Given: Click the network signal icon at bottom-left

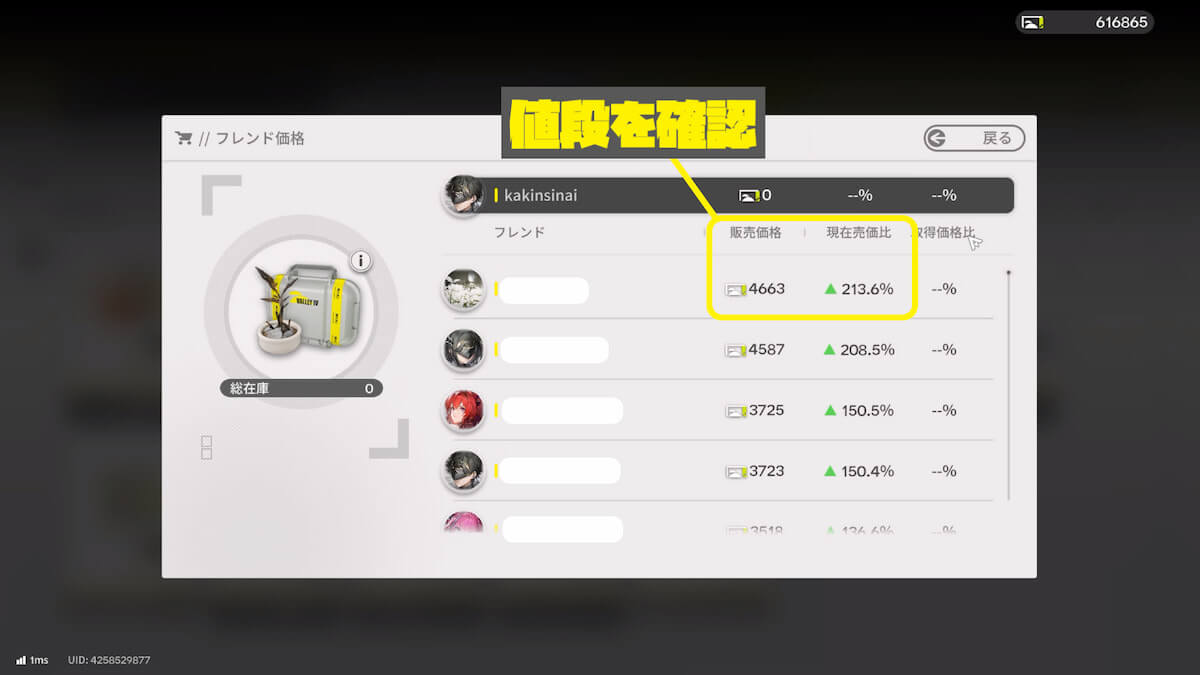Looking at the screenshot, I should tap(21, 660).
